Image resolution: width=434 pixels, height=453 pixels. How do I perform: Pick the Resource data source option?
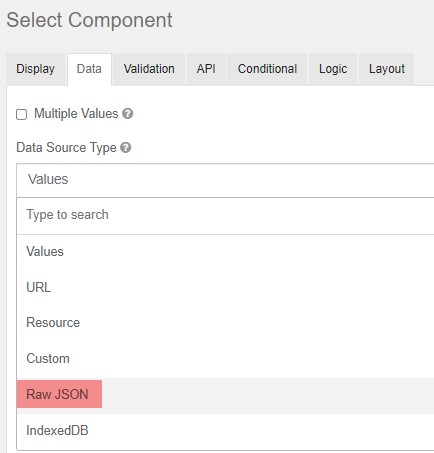point(225,323)
